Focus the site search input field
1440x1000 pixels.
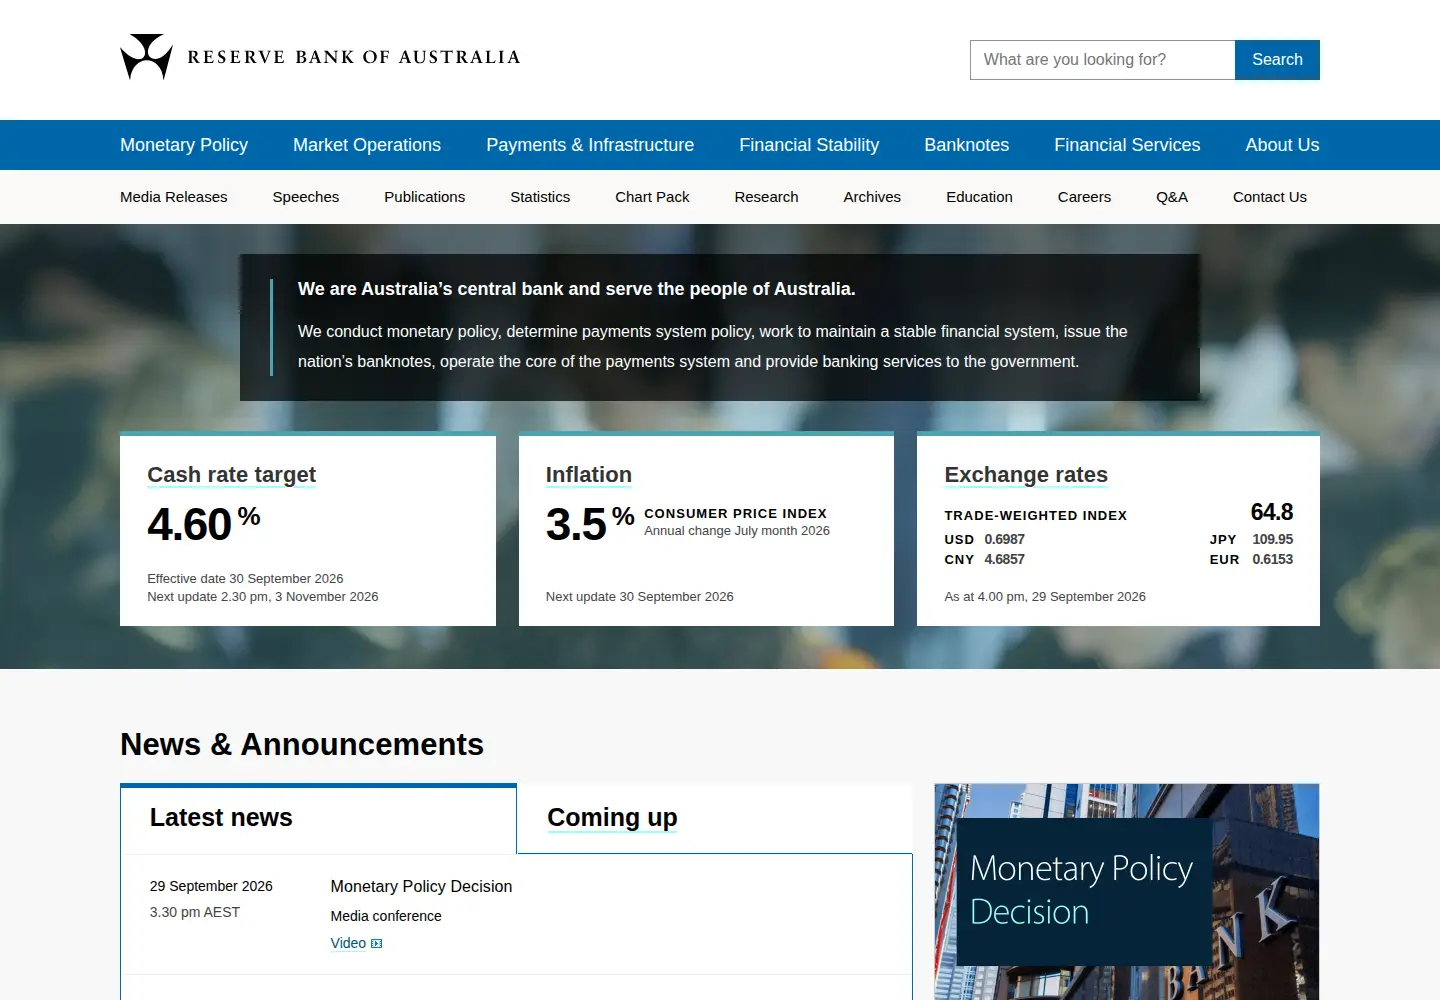(x=1102, y=60)
